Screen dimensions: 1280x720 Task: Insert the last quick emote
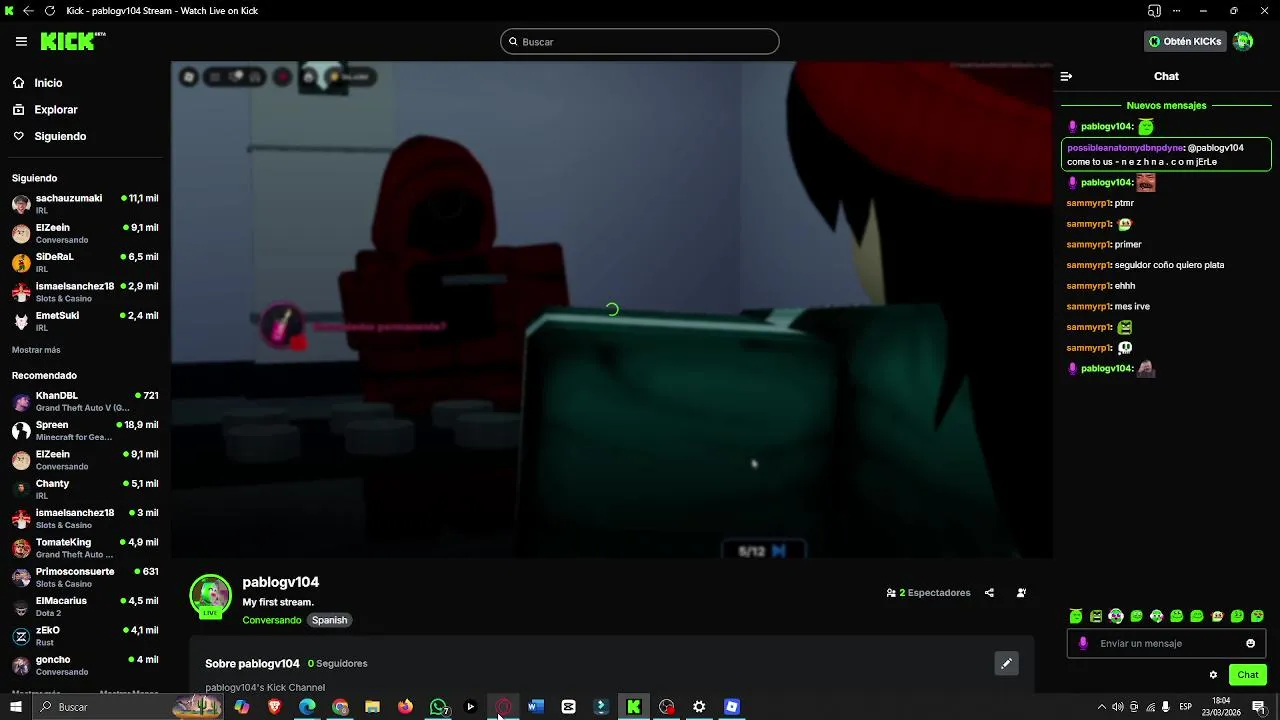pyautogui.click(x=1257, y=616)
